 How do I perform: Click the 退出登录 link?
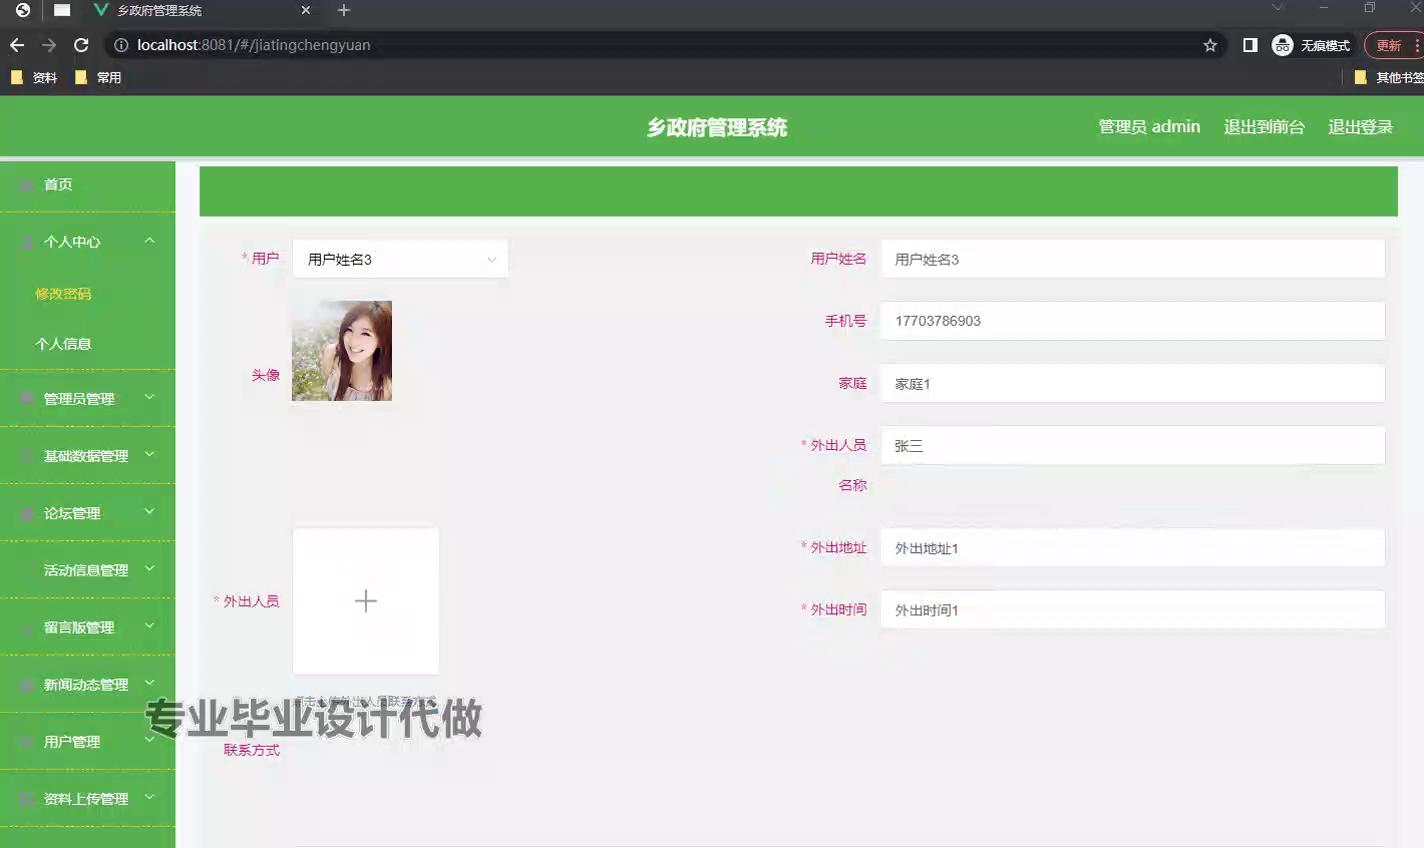[1360, 127]
